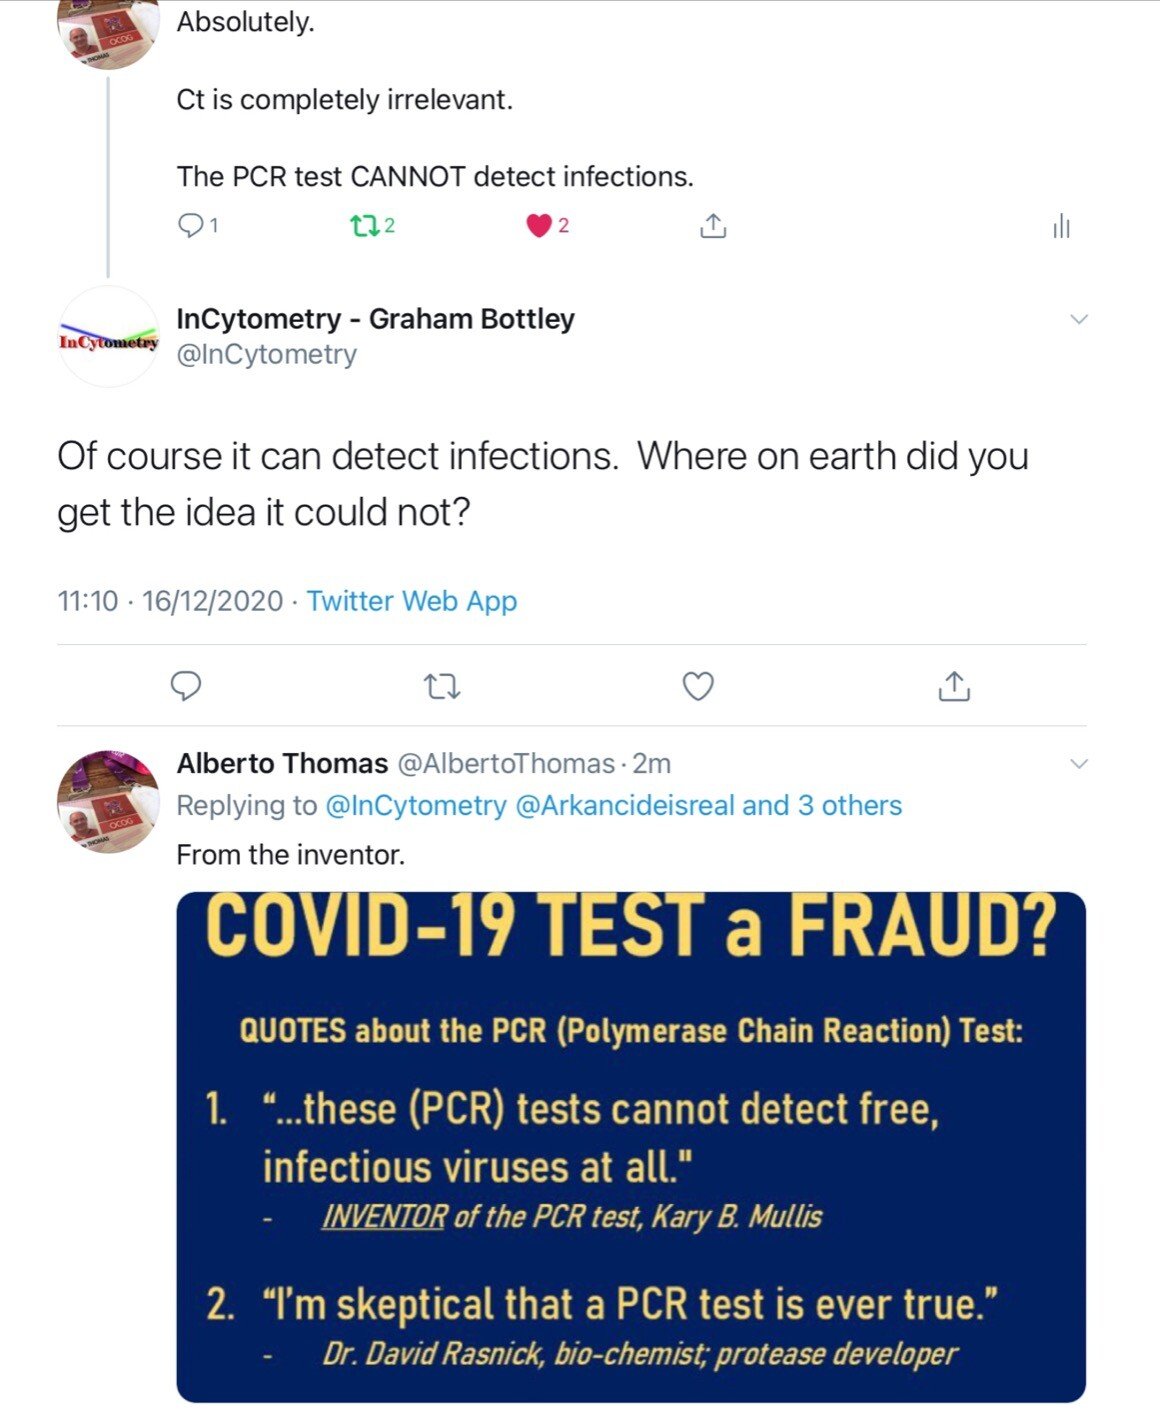This screenshot has height=1413, width=1160.
Task: Retweet the InCytometry main tweet
Action: click(x=442, y=686)
